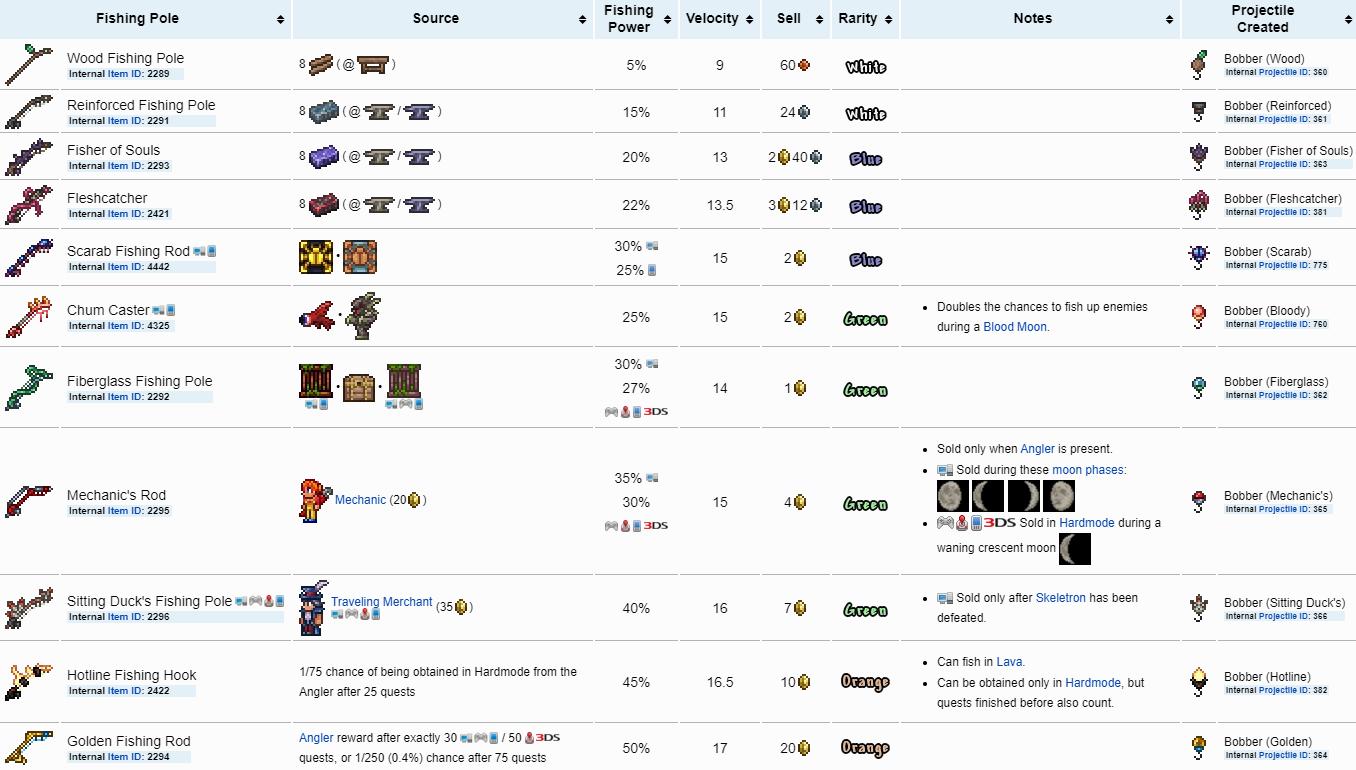Click the Traveling Merchant NPC sprite
The width and height of the screenshot is (1356, 770).
(x=312, y=607)
